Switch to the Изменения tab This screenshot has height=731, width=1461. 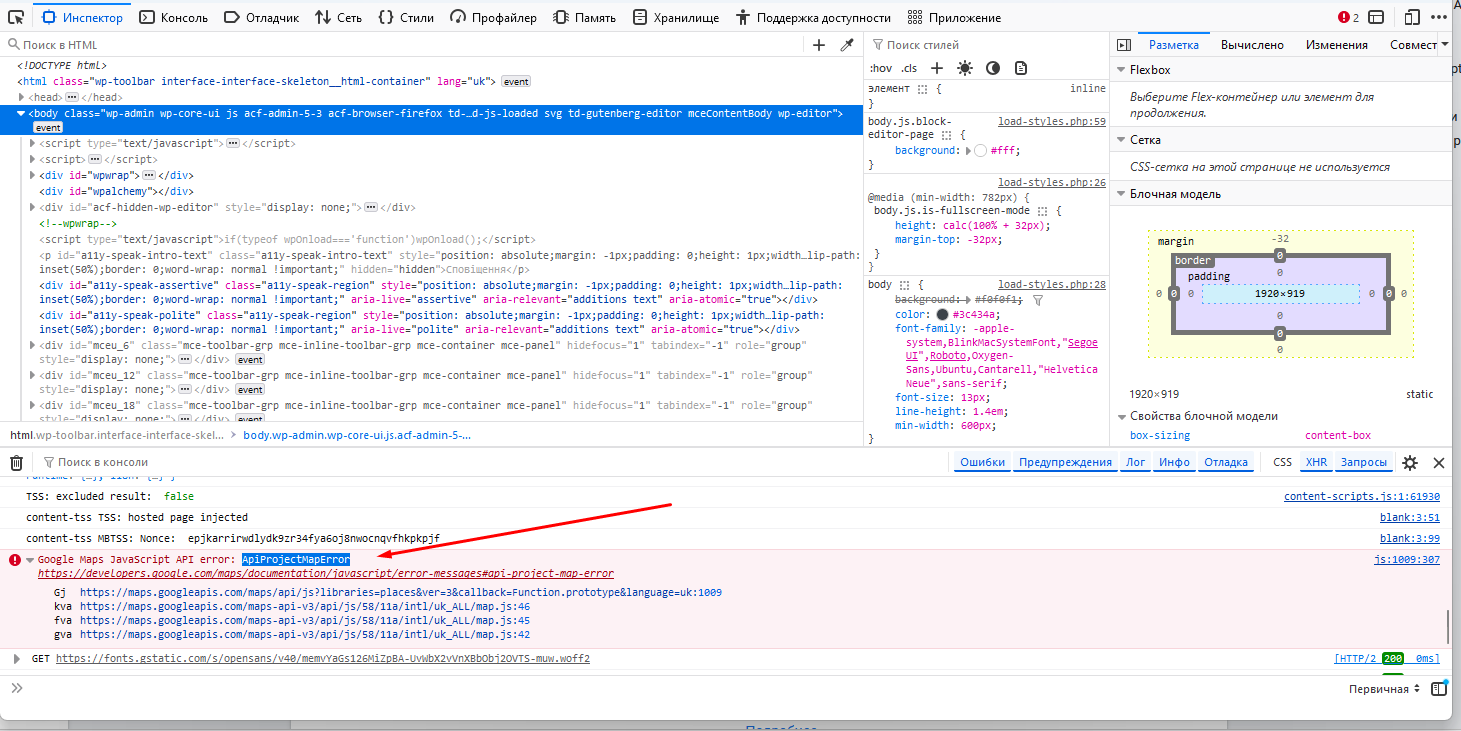[1336, 45]
